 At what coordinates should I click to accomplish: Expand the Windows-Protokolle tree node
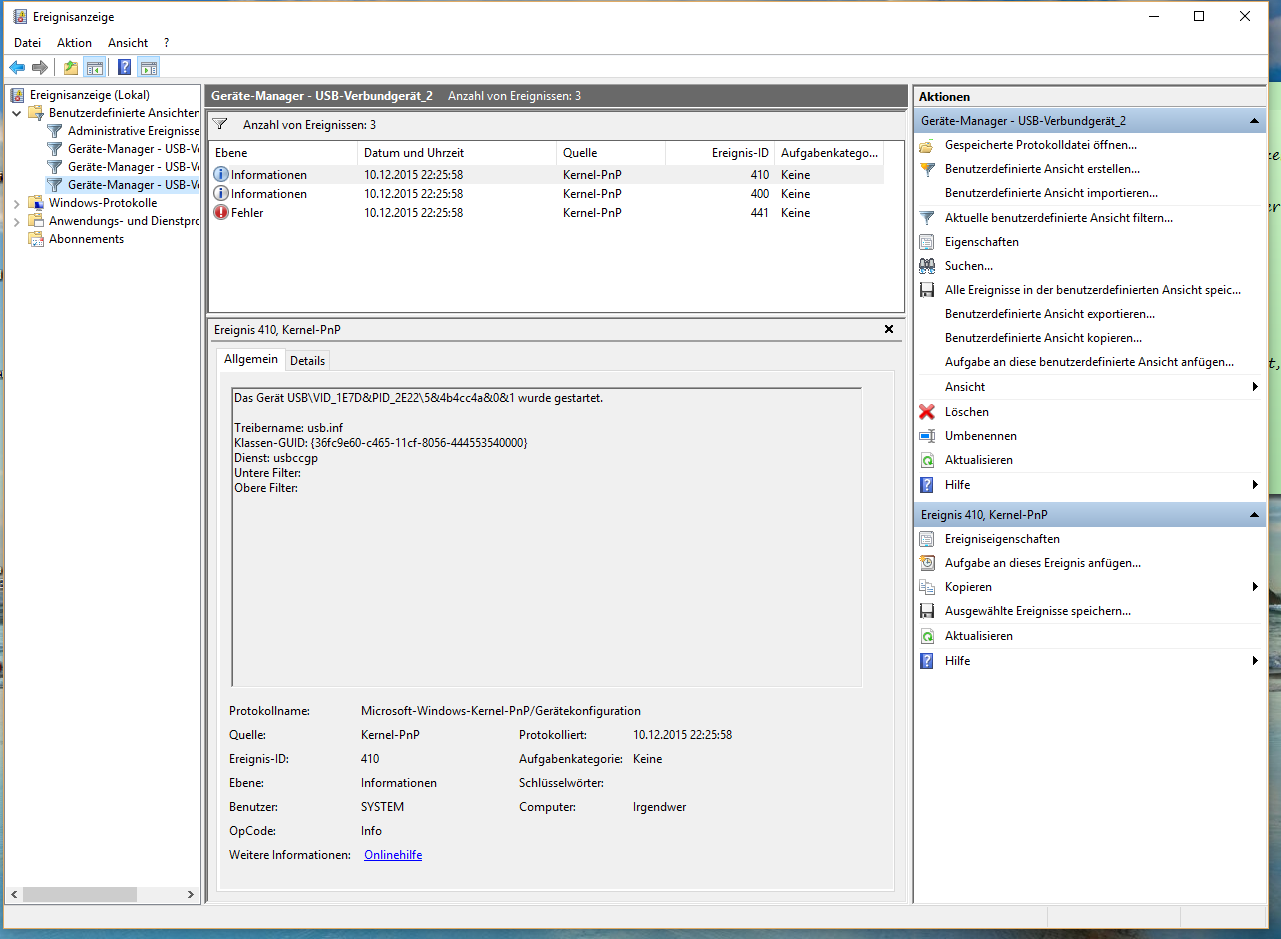coord(17,203)
